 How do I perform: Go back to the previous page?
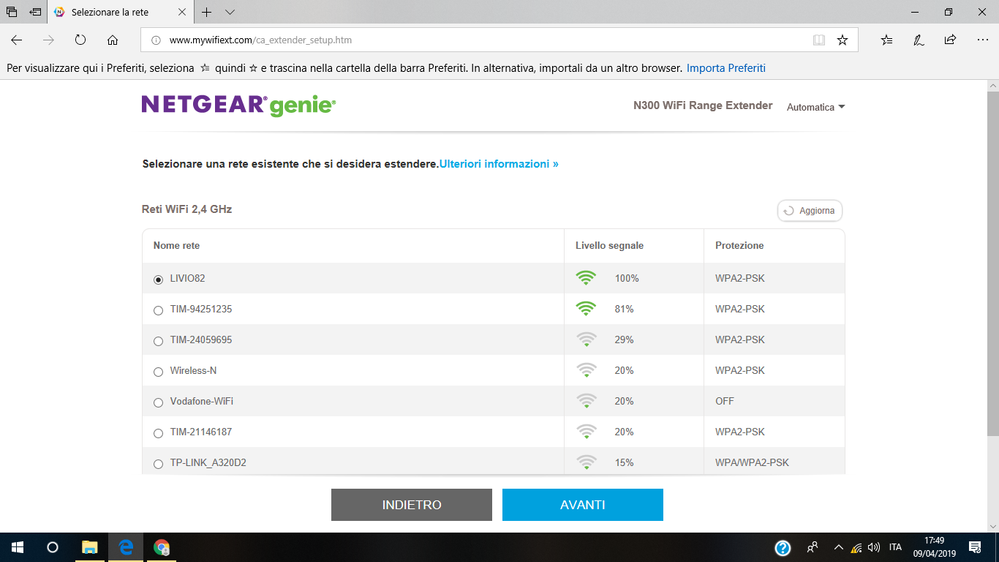pos(17,40)
